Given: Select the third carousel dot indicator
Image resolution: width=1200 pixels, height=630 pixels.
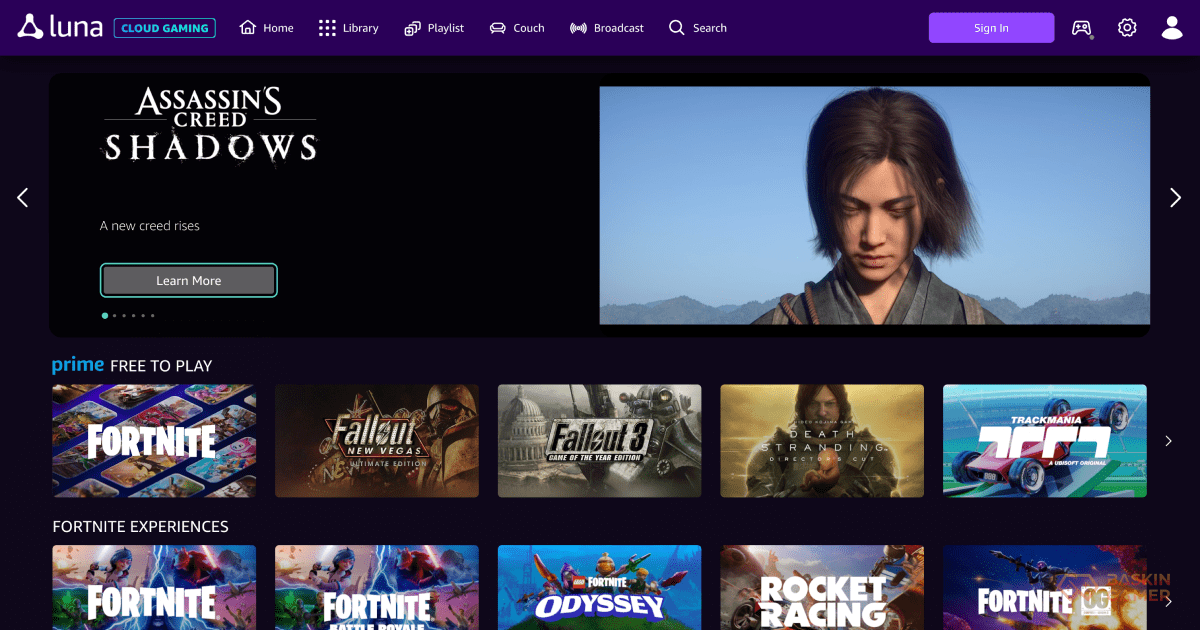Looking at the screenshot, I should tap(124, 315).
